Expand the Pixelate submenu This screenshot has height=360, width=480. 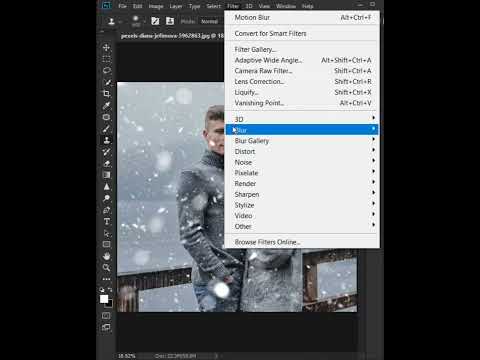click(x=302, y=173)
